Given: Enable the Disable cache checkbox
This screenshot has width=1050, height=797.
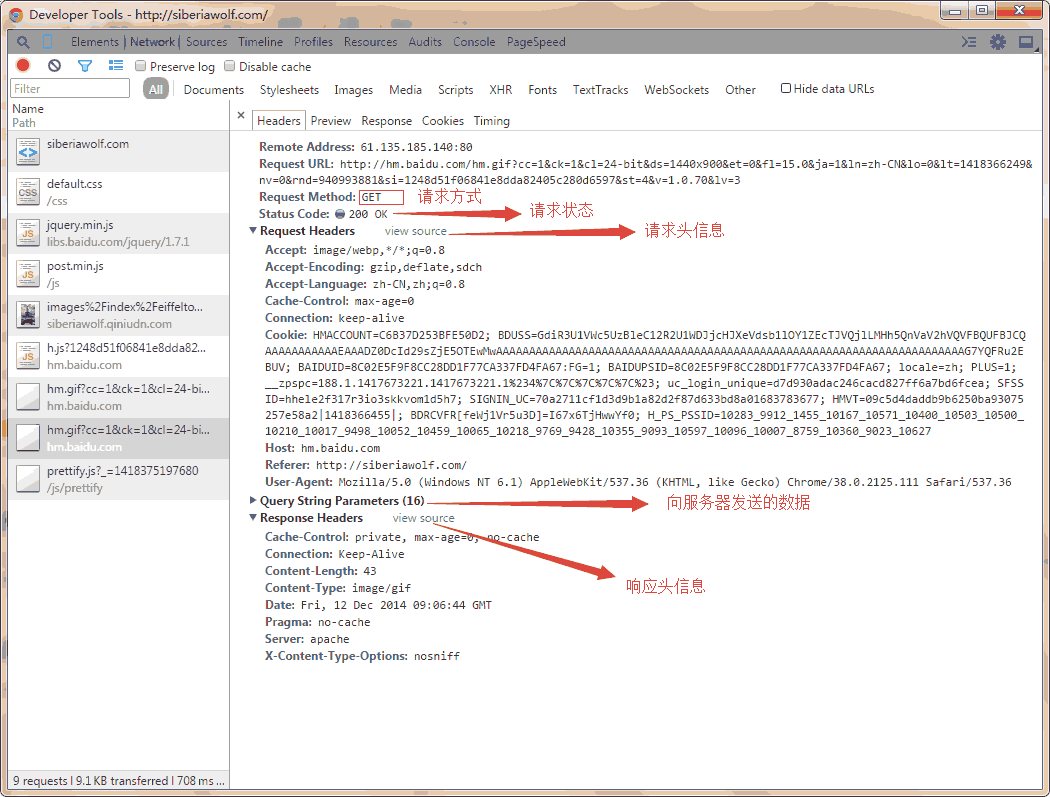Looking at the screenshot, I should click(x=230, y=66).
